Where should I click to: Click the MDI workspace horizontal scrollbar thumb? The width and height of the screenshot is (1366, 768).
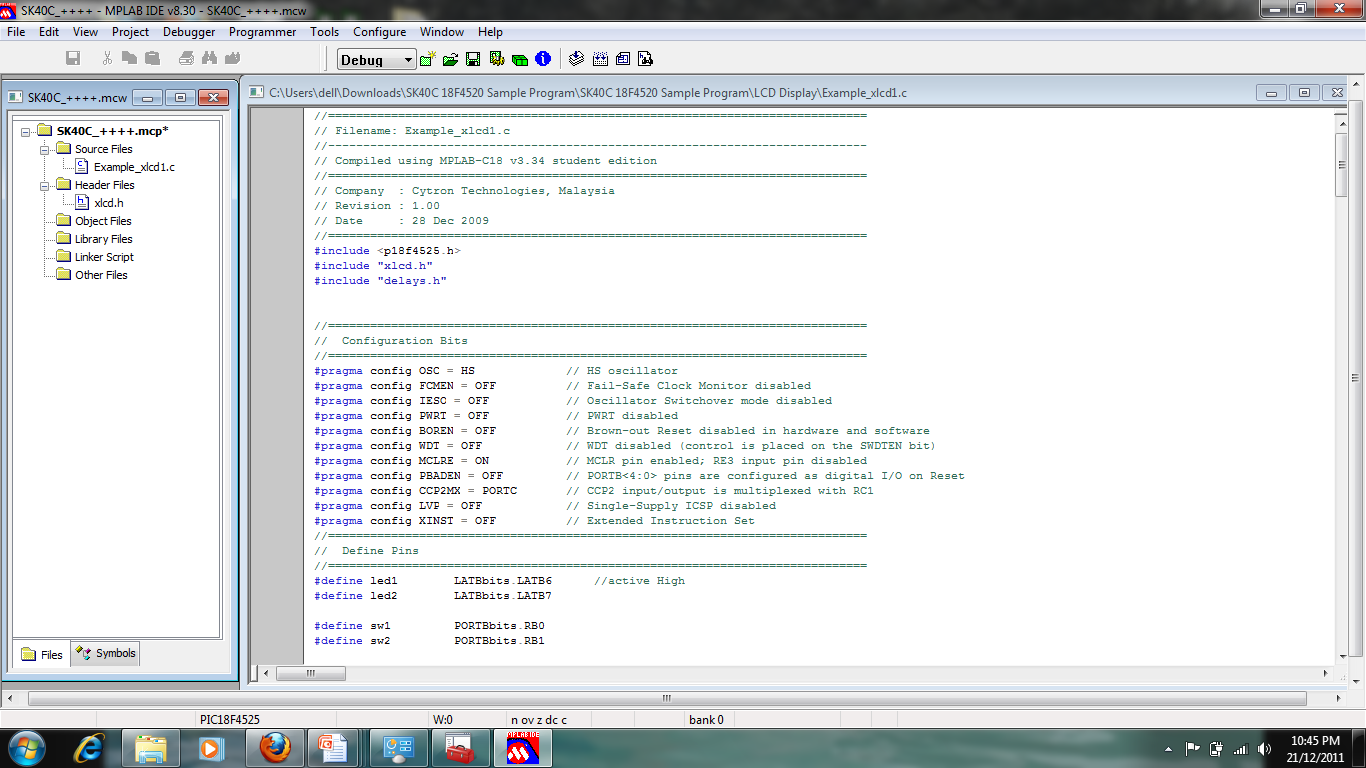666,698
